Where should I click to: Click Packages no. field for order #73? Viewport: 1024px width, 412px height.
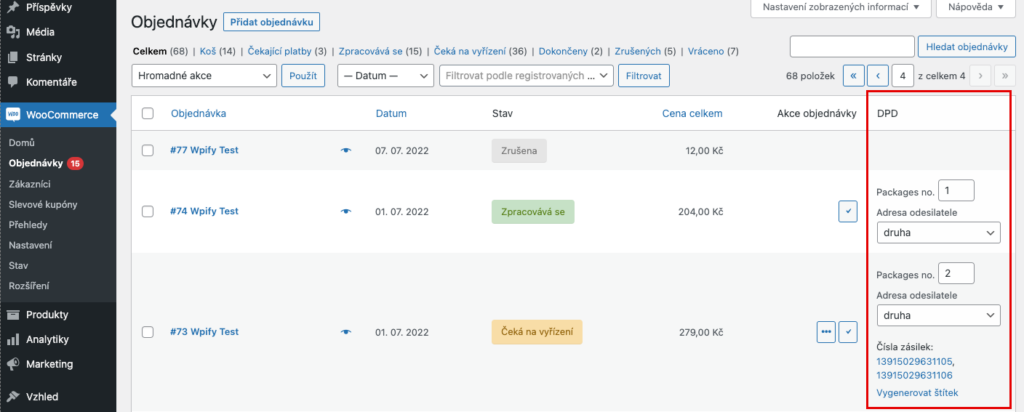[x=957, y=274]
